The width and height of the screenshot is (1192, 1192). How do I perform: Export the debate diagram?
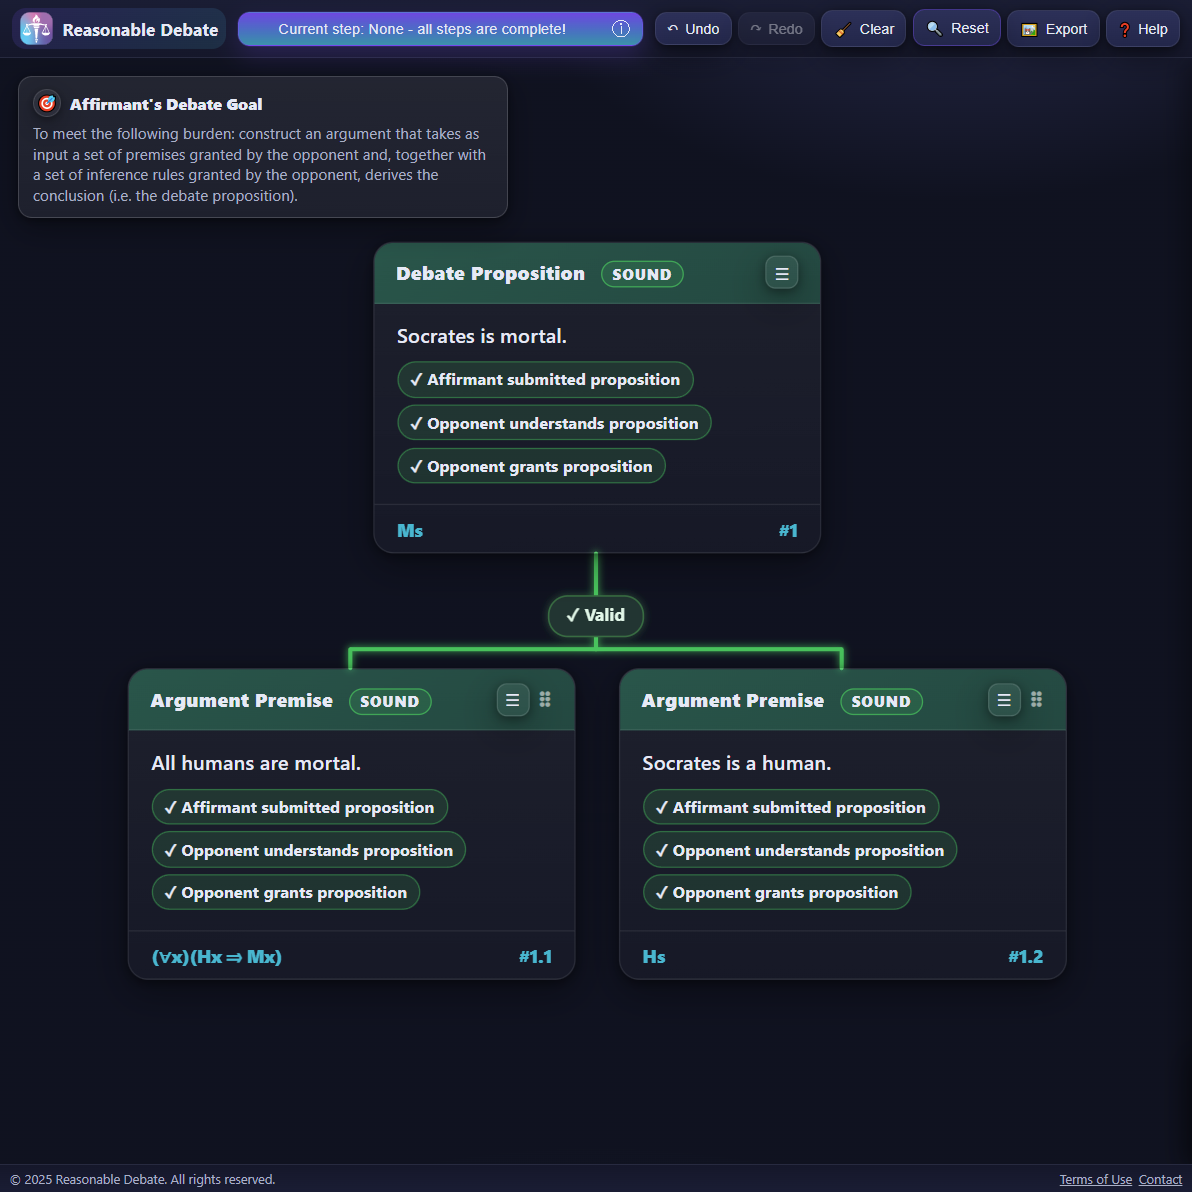click(x=1053, y=29)
